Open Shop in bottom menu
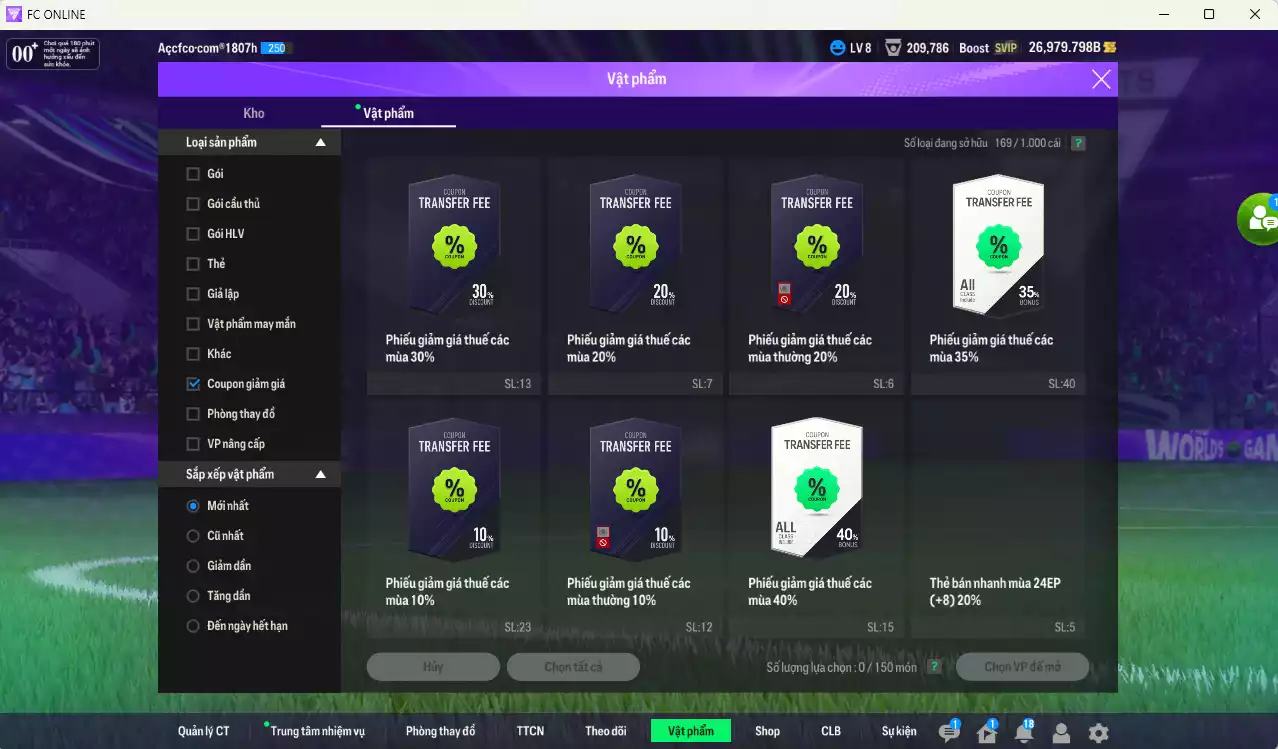This screenshot has width=1278, height=749. 767,731
